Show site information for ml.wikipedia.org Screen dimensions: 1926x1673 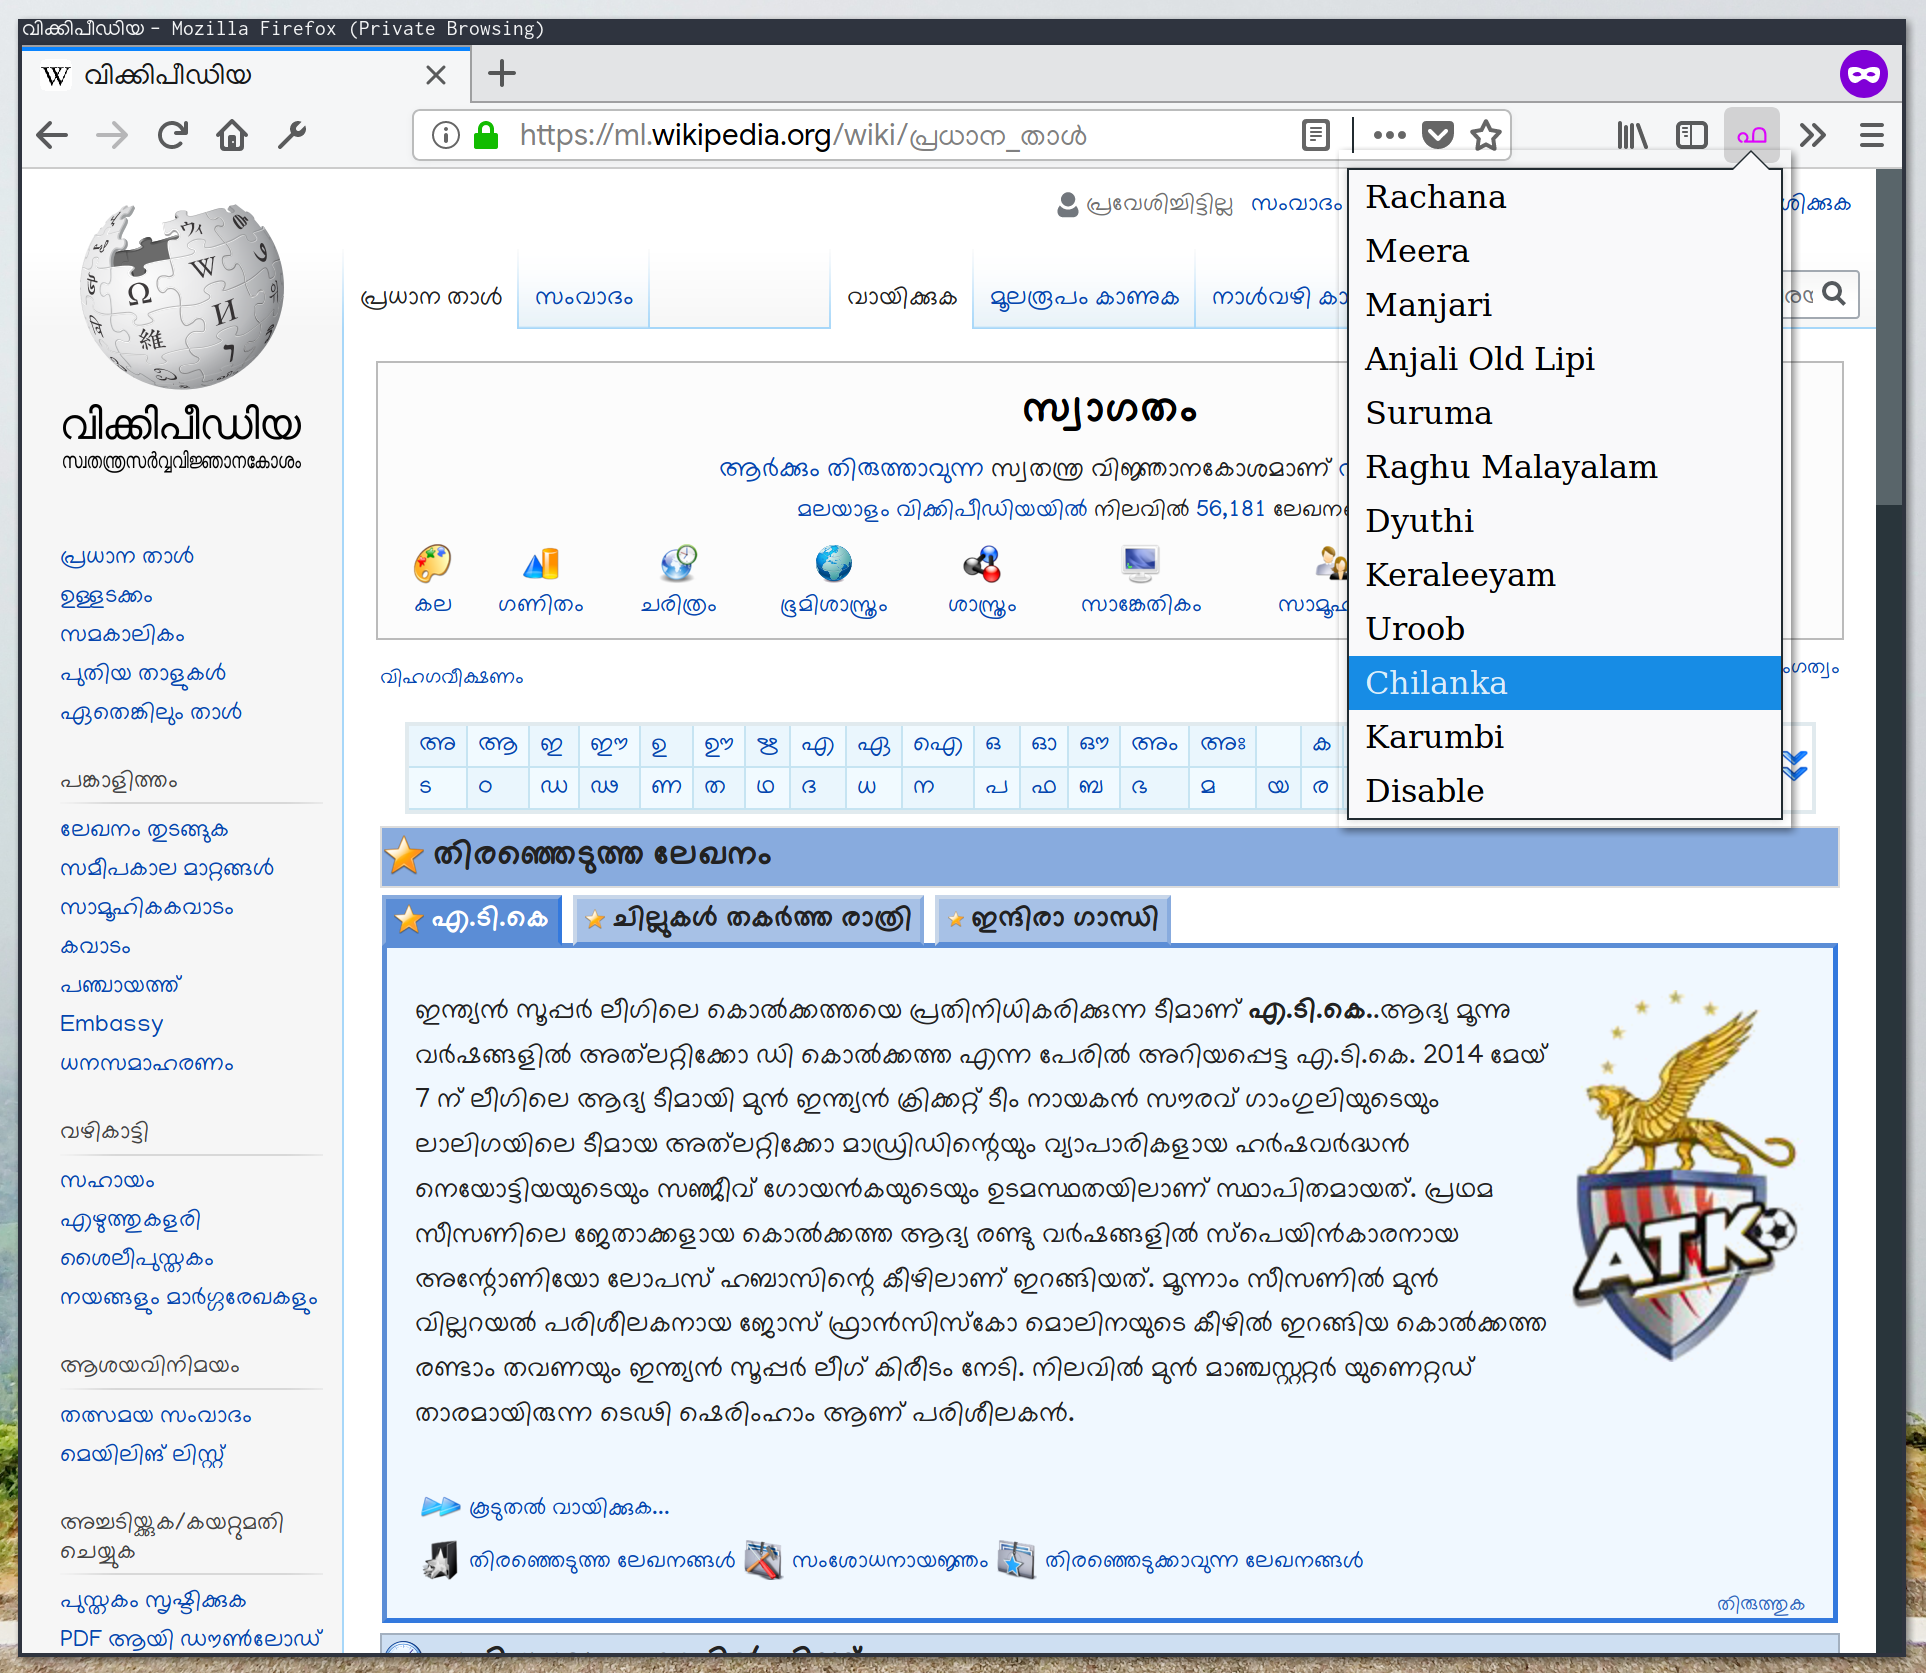[446, 135]
